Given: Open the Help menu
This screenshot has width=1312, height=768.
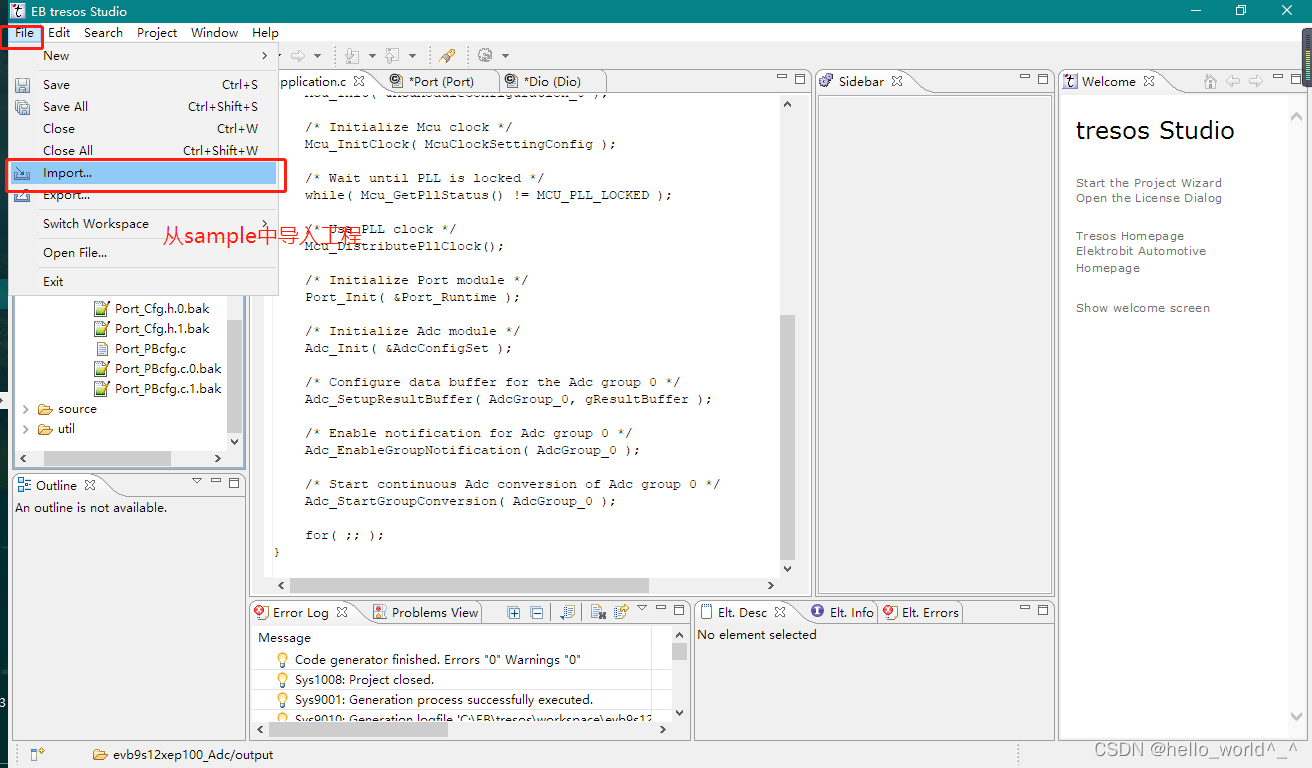Looking at the screenshot, I should (x=265, y=33).
